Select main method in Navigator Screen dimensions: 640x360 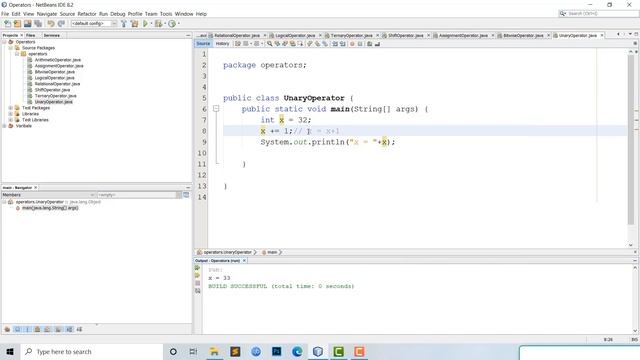(50, 208)
